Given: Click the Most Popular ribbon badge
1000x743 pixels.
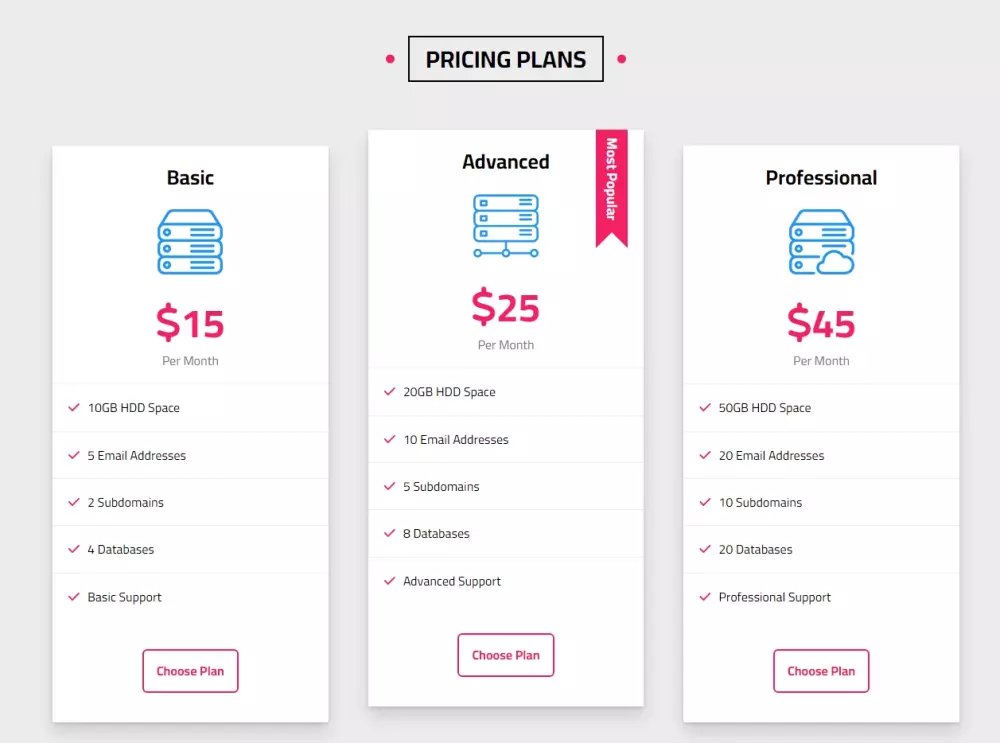Looking at the screenshot, I should (611, 188).
